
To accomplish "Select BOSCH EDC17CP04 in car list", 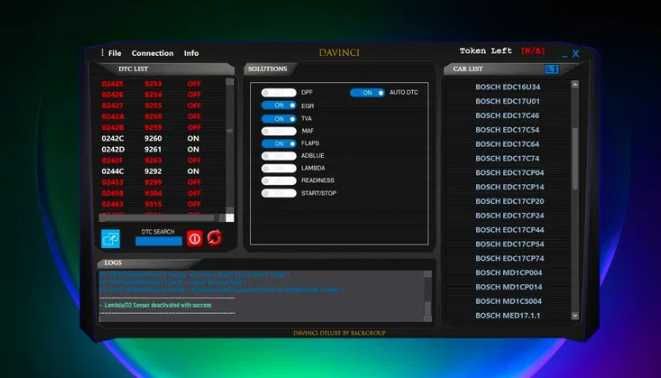I will [510, 173].
